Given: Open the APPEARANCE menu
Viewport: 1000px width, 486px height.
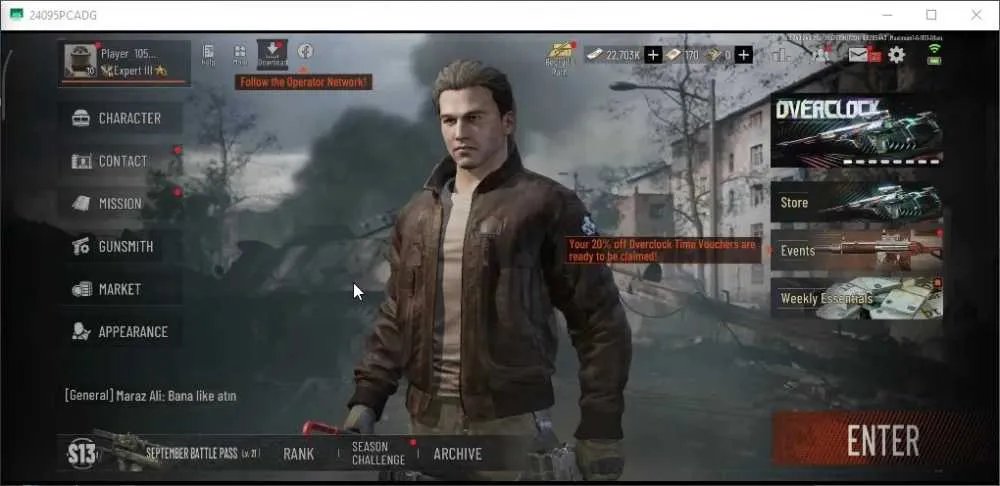Looking at the screenshot, I should point(121,332).
